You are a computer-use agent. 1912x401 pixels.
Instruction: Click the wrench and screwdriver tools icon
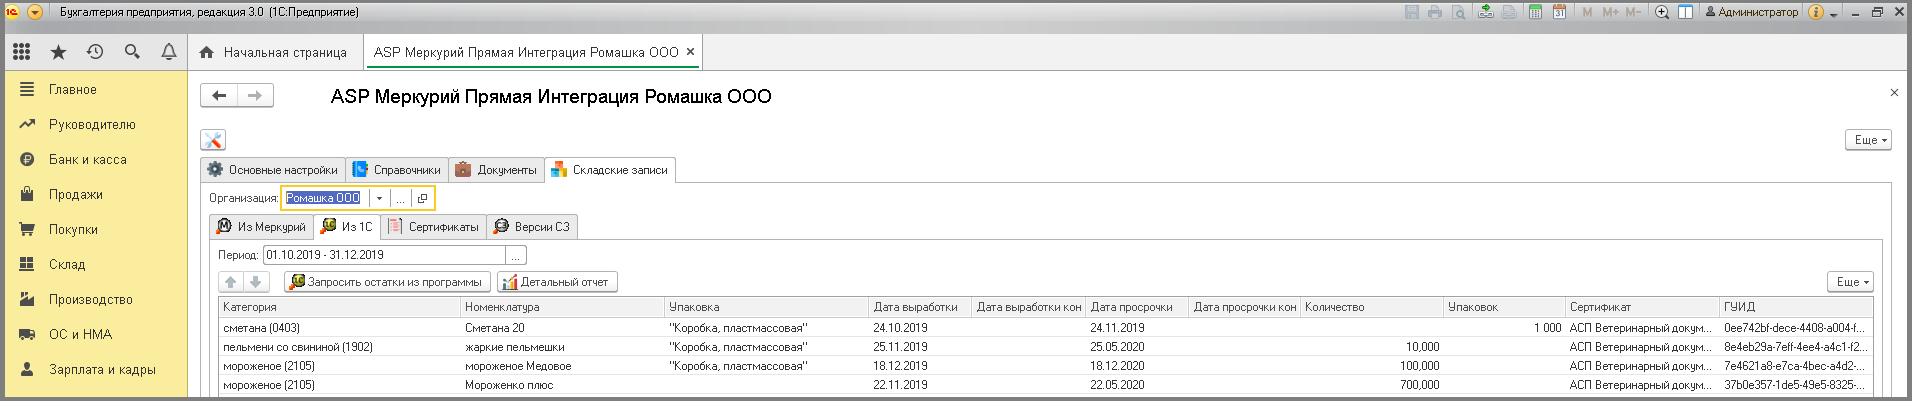click(x=213, y=140)
